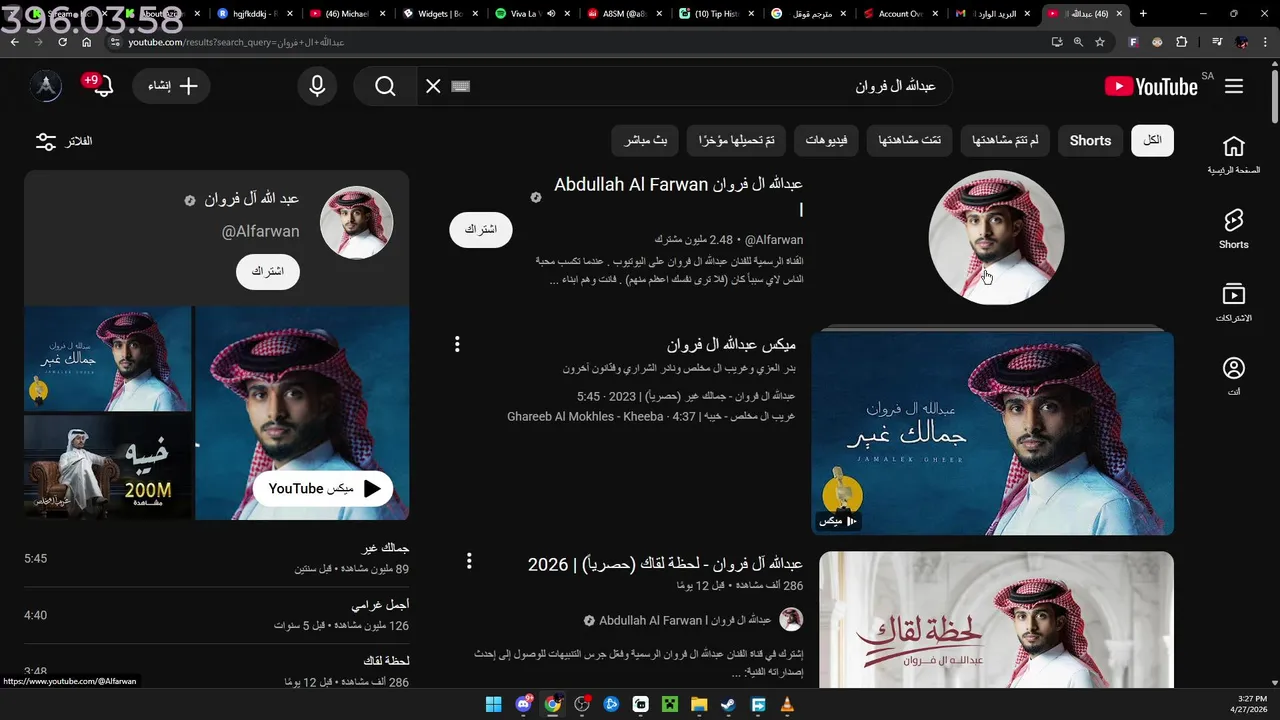The height and width of the screenshot is (720, 1280).
Task: Click اشتراك in the side channel card
Action: (x=268, y=272)
